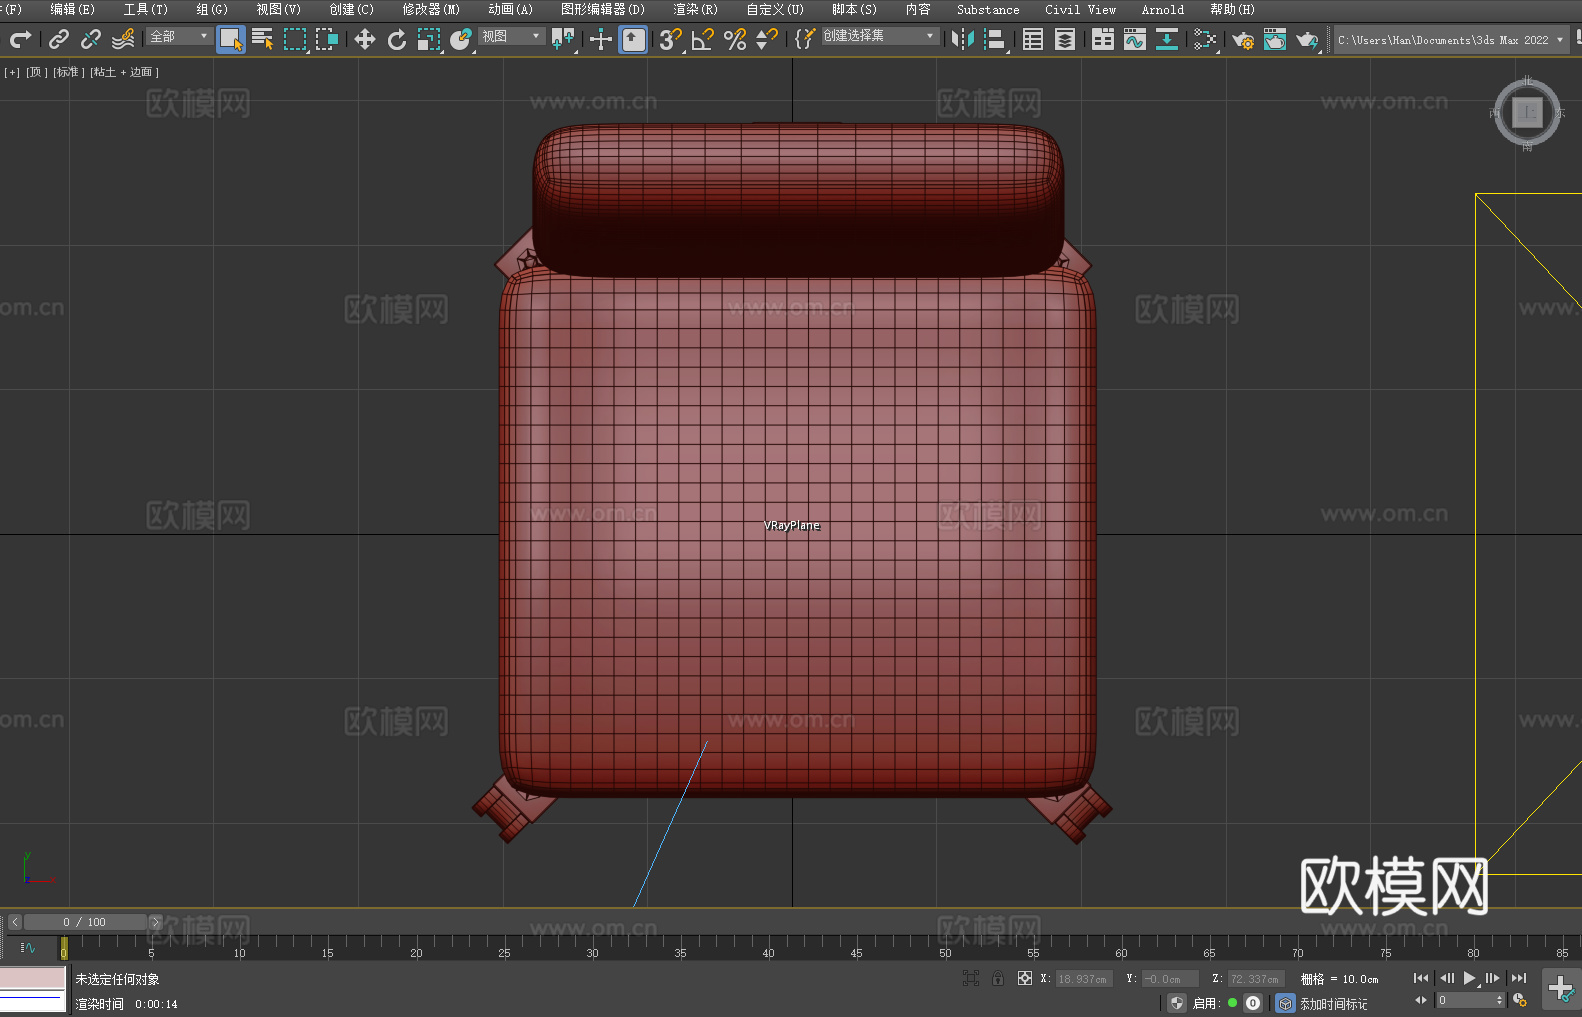1582x1017 pixels.
Task: Toggle the Ribbon display icon
Action: (x=1103, y=39)
